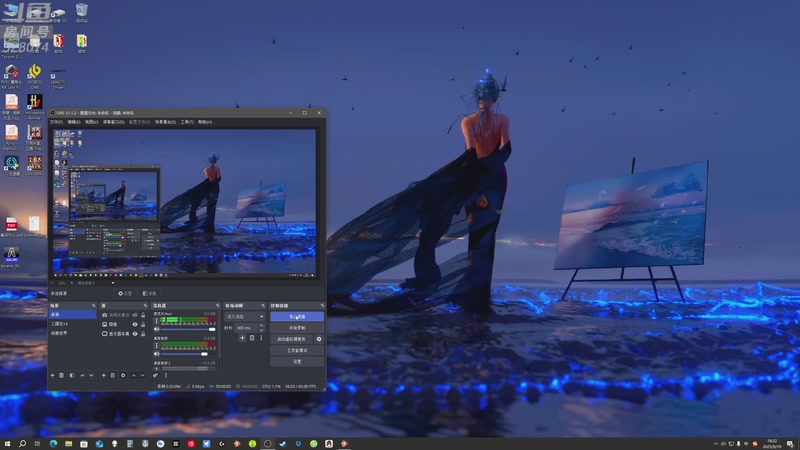Open advanced audio properties gears icon
Screen dimensions: 800x450
point(156,376)
